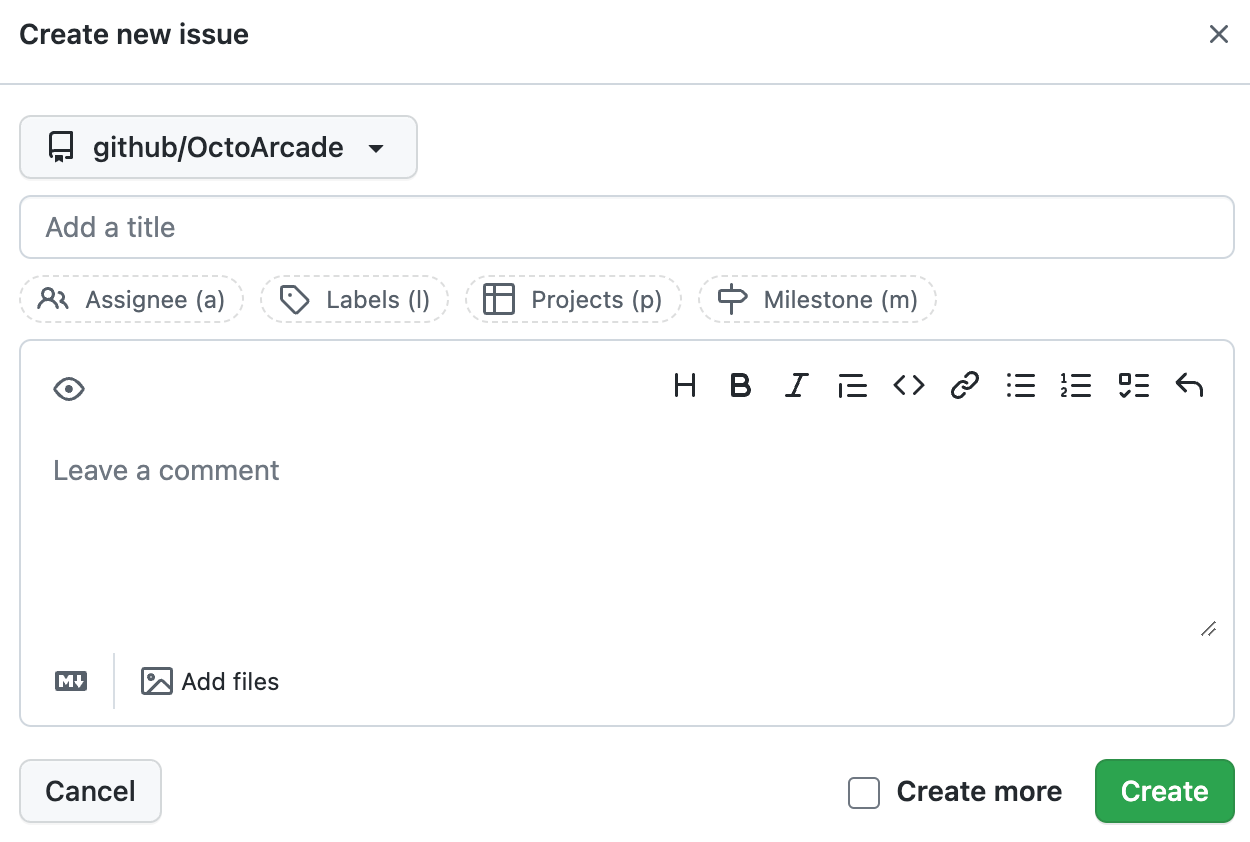
Task: Insert a task list
Action: click(1133, 386)
